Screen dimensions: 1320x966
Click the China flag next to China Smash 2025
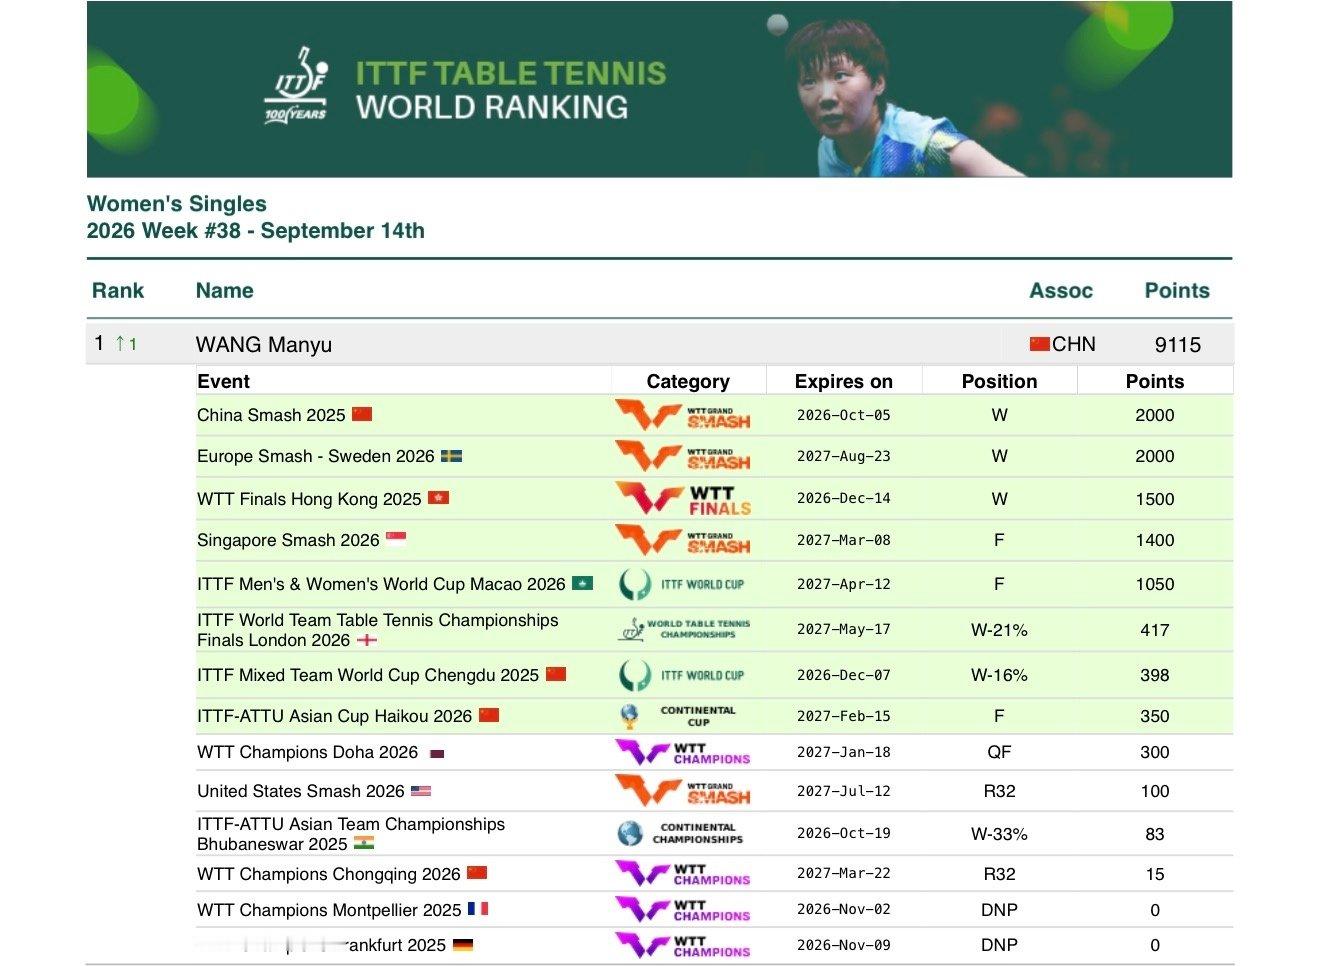point(362,414)
